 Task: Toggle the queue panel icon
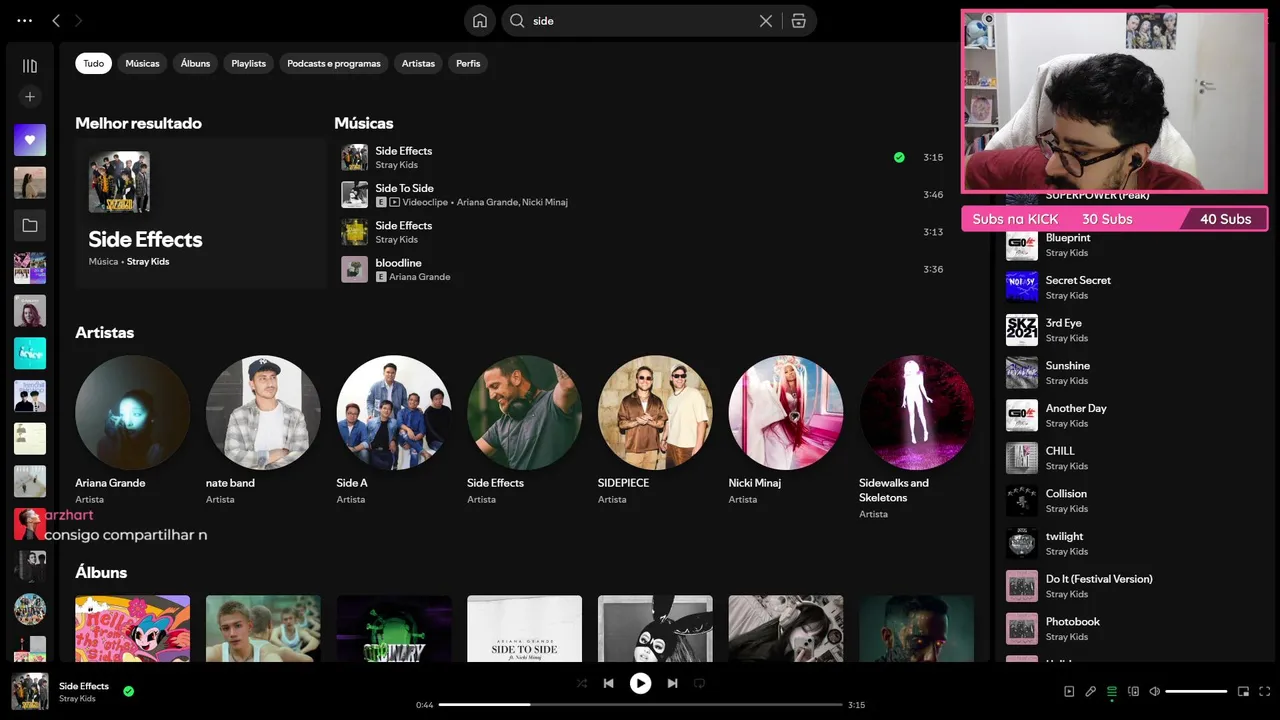1112,691
